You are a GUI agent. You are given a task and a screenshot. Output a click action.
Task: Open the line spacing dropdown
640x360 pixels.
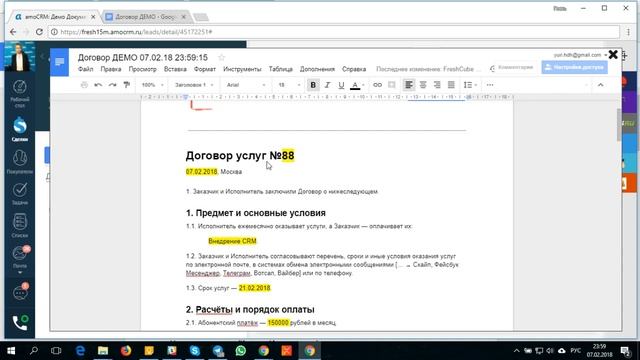[470, 85]
